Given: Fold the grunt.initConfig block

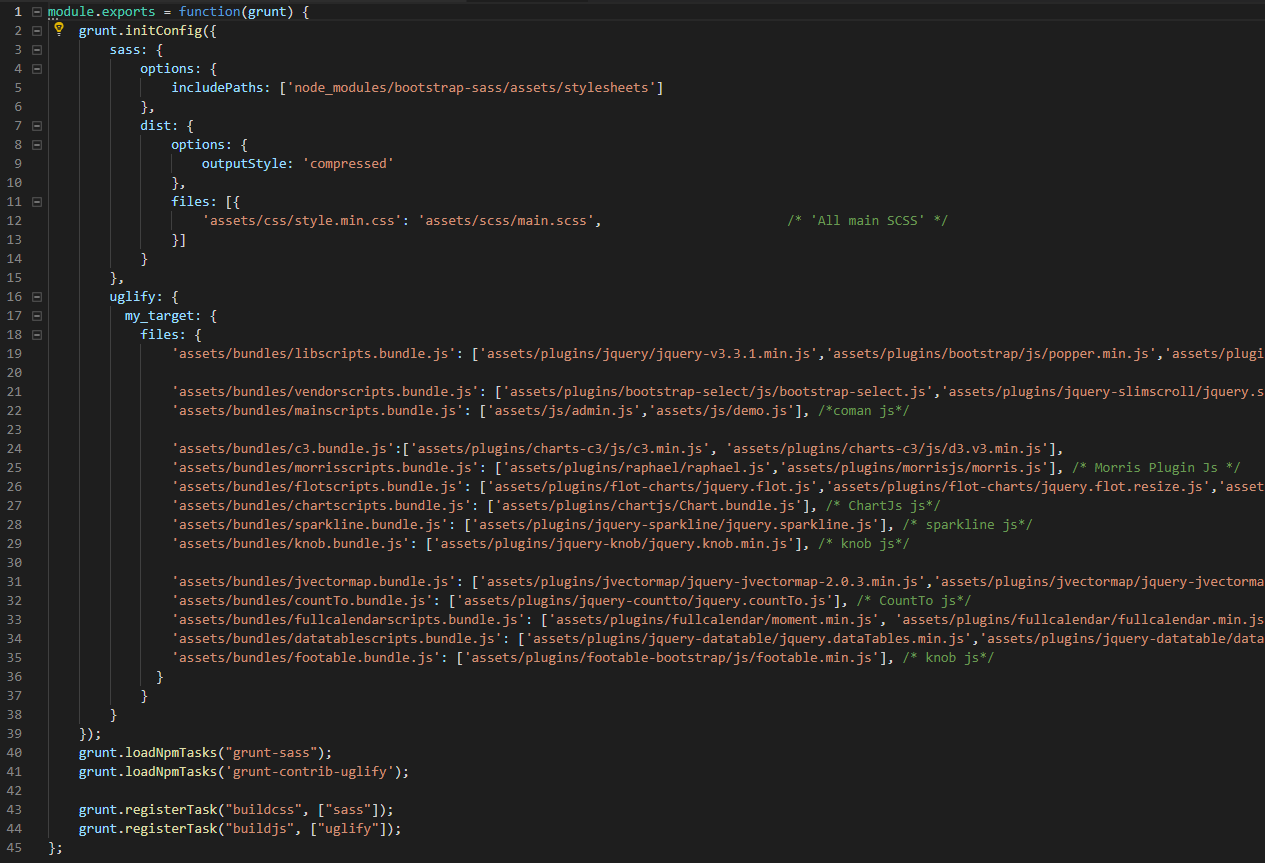Looking at the screenshot, I should [x=37, y=30].
